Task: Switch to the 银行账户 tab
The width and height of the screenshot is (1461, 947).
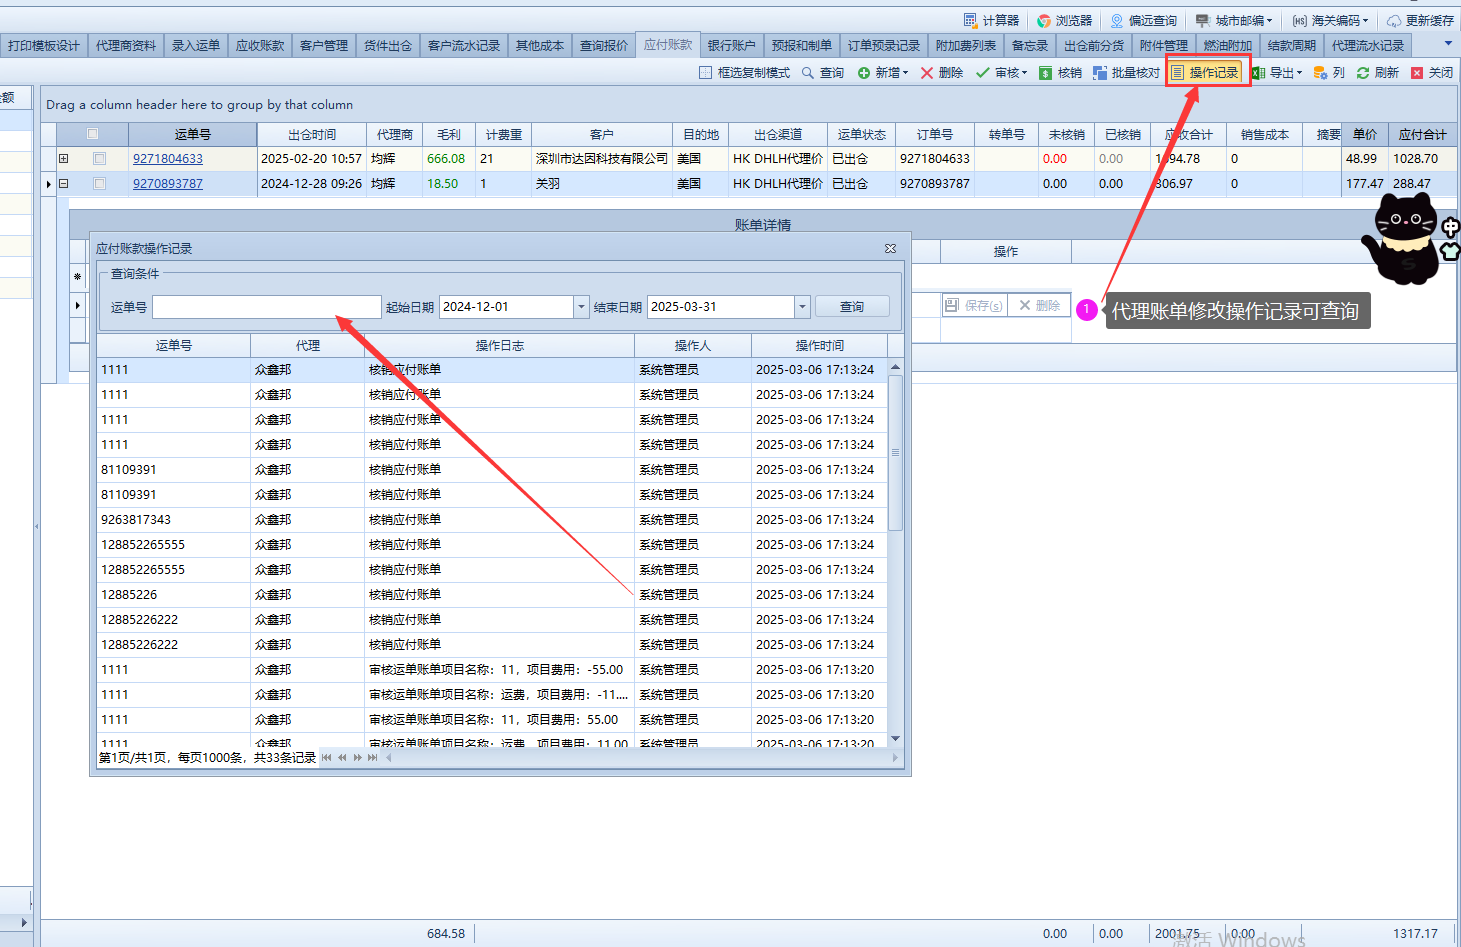Action: (x=731, y=46)
